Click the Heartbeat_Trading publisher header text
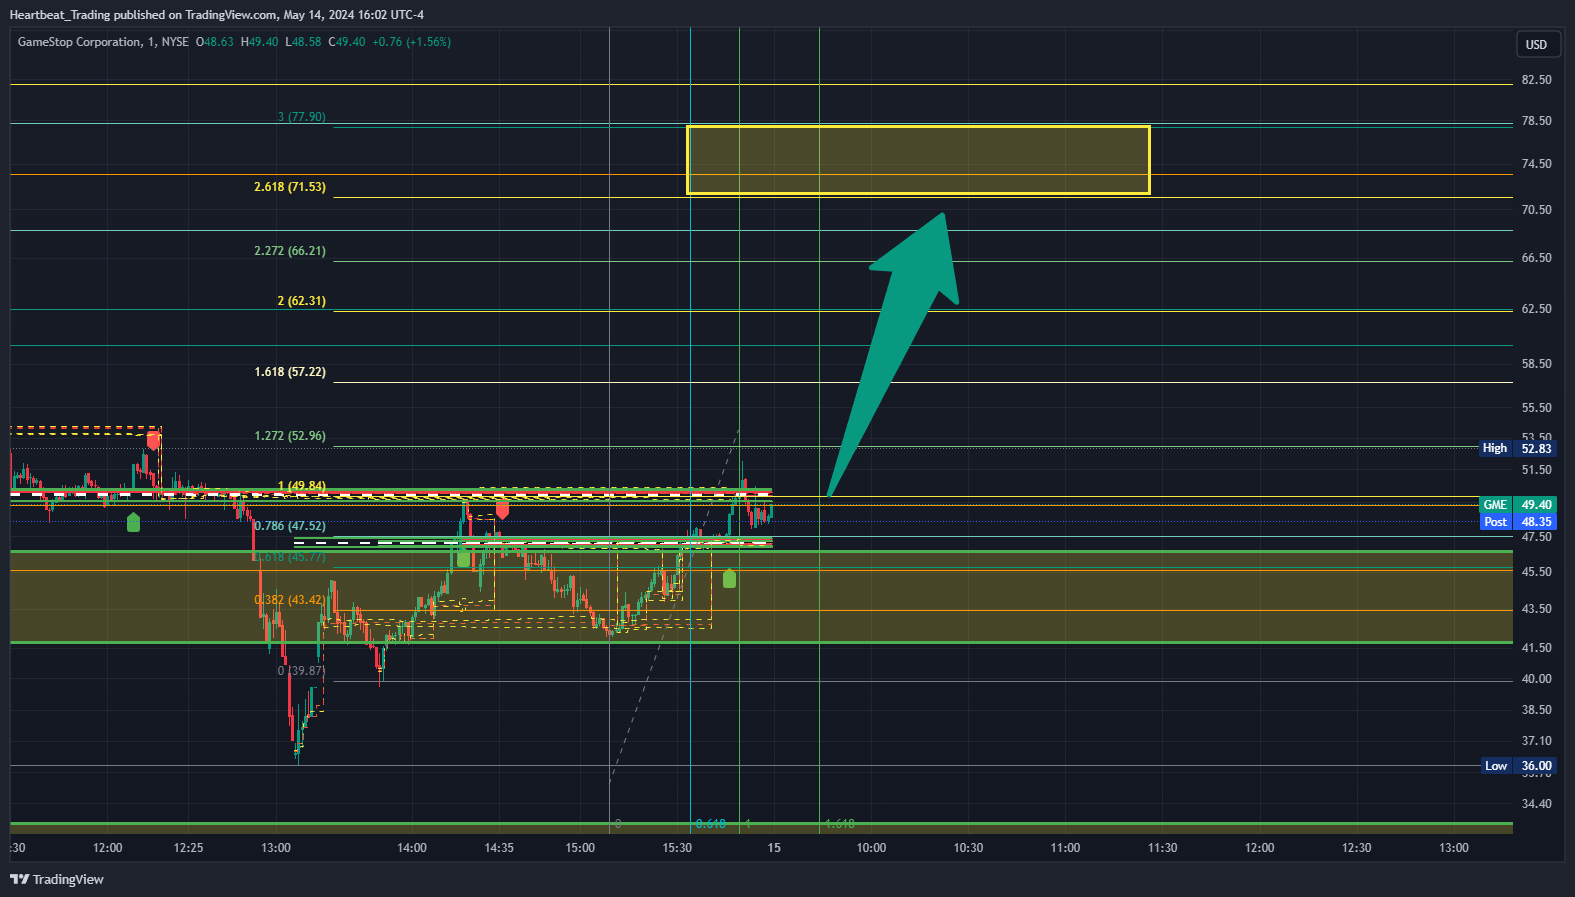Image resolution: width=1575 pixels, height=897 pixels. pos(59,15)
